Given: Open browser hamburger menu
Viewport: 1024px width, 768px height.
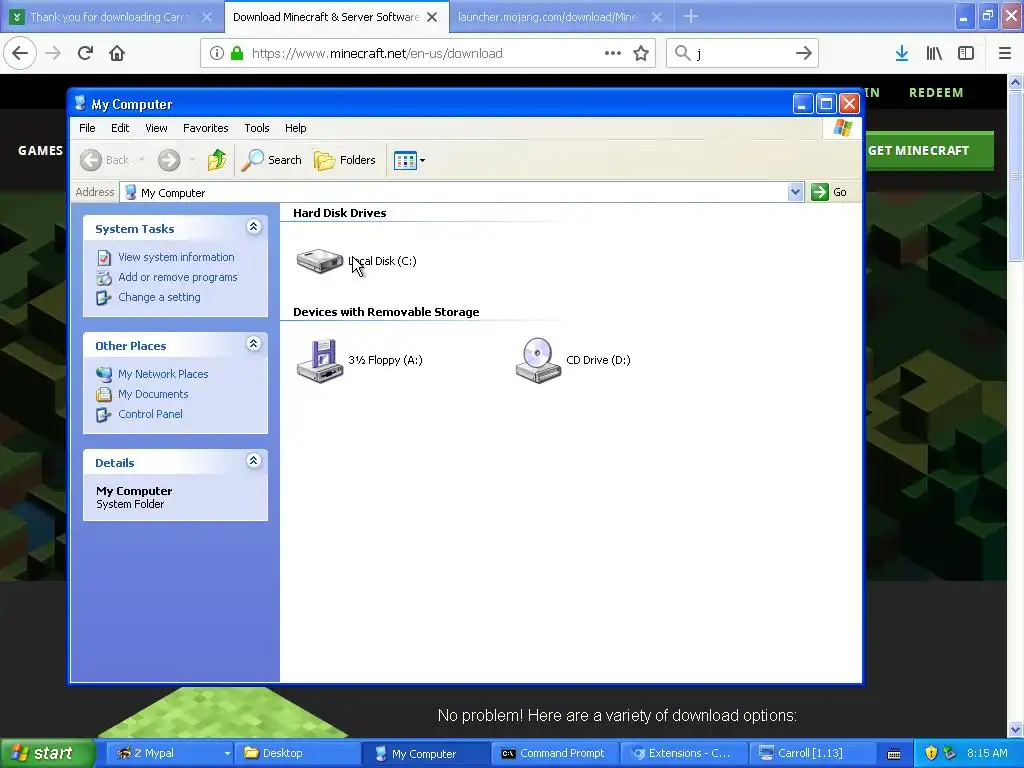Looking at the screenshot, I should (1004, 54).
